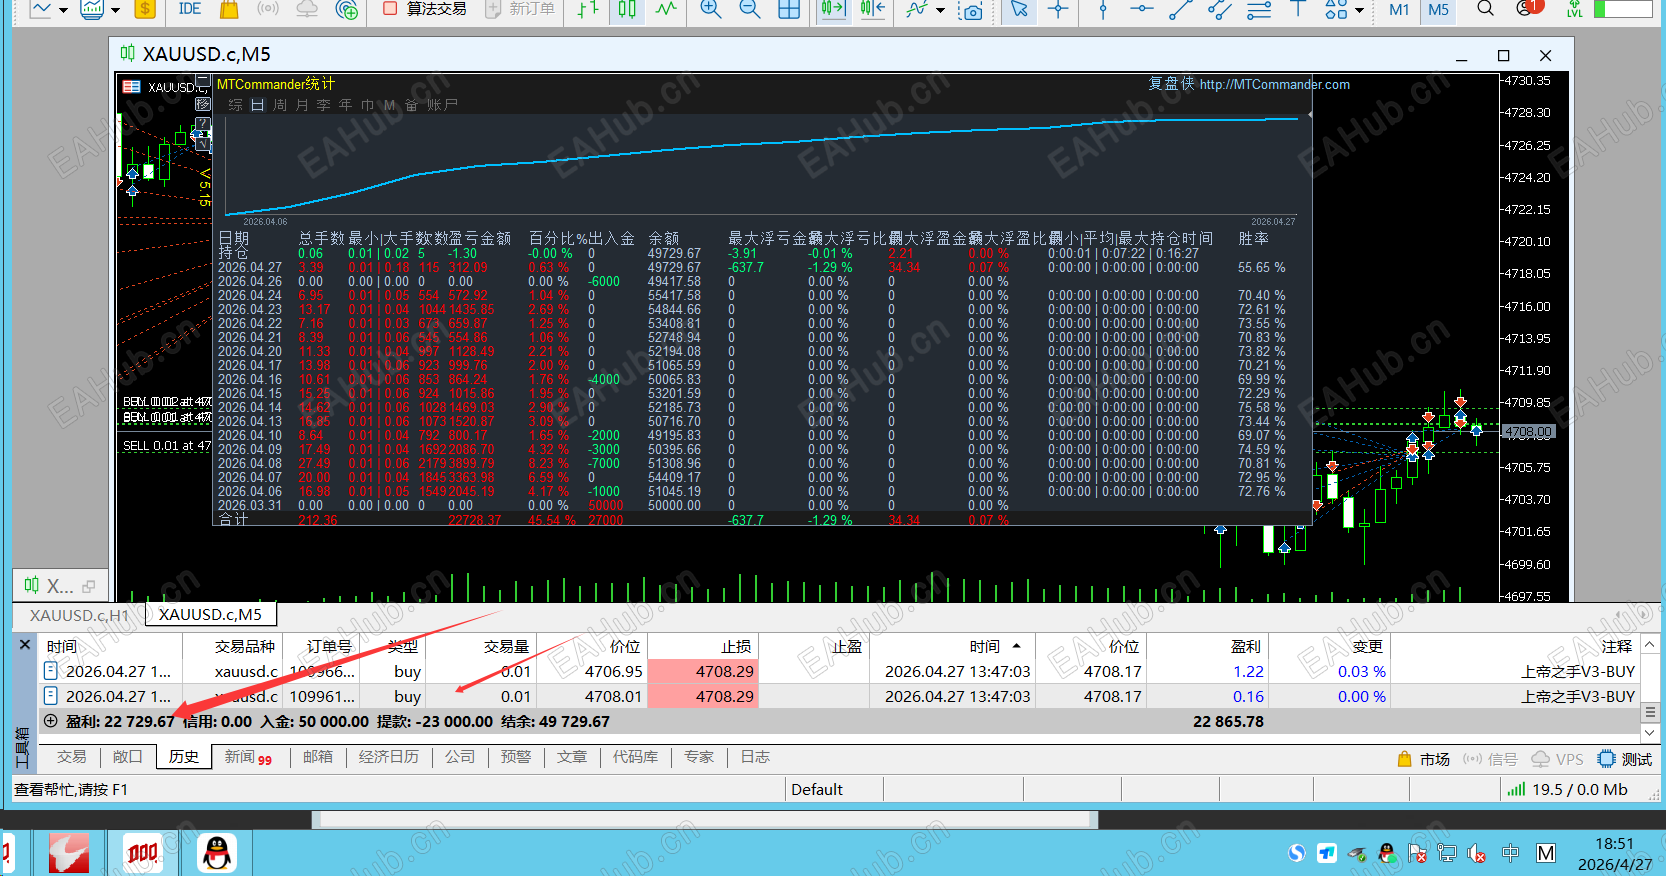Open the search magnifier in toolbar
1666x876 pixels.
pyautogui.click(x=1486, y=9)
